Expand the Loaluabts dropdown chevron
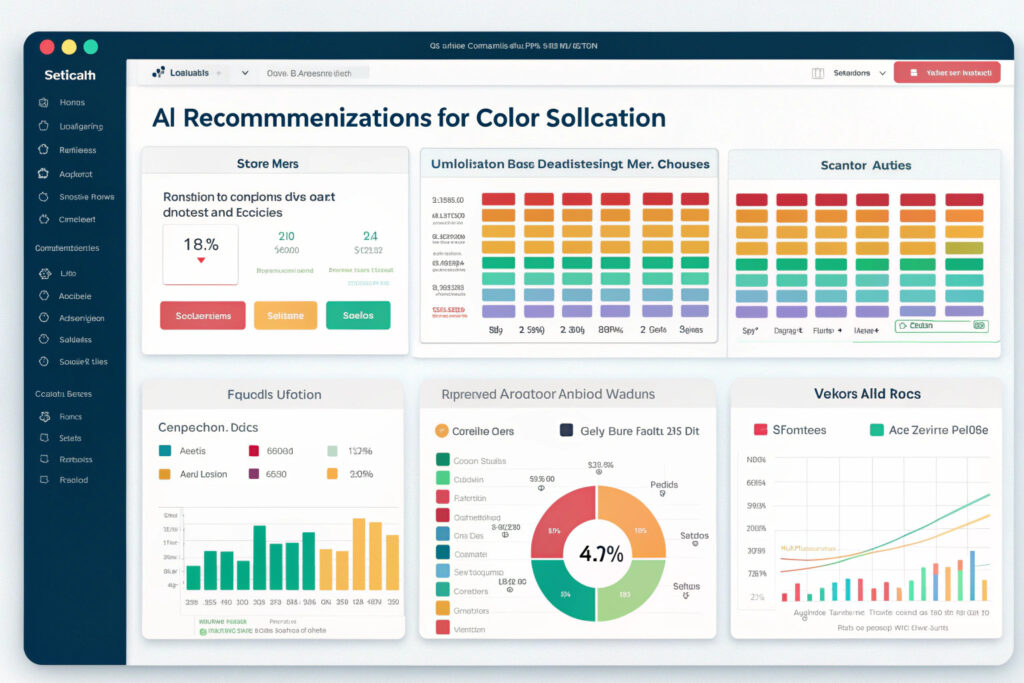The height and width of the screenshot is (683, 1024). coord(245,73)
